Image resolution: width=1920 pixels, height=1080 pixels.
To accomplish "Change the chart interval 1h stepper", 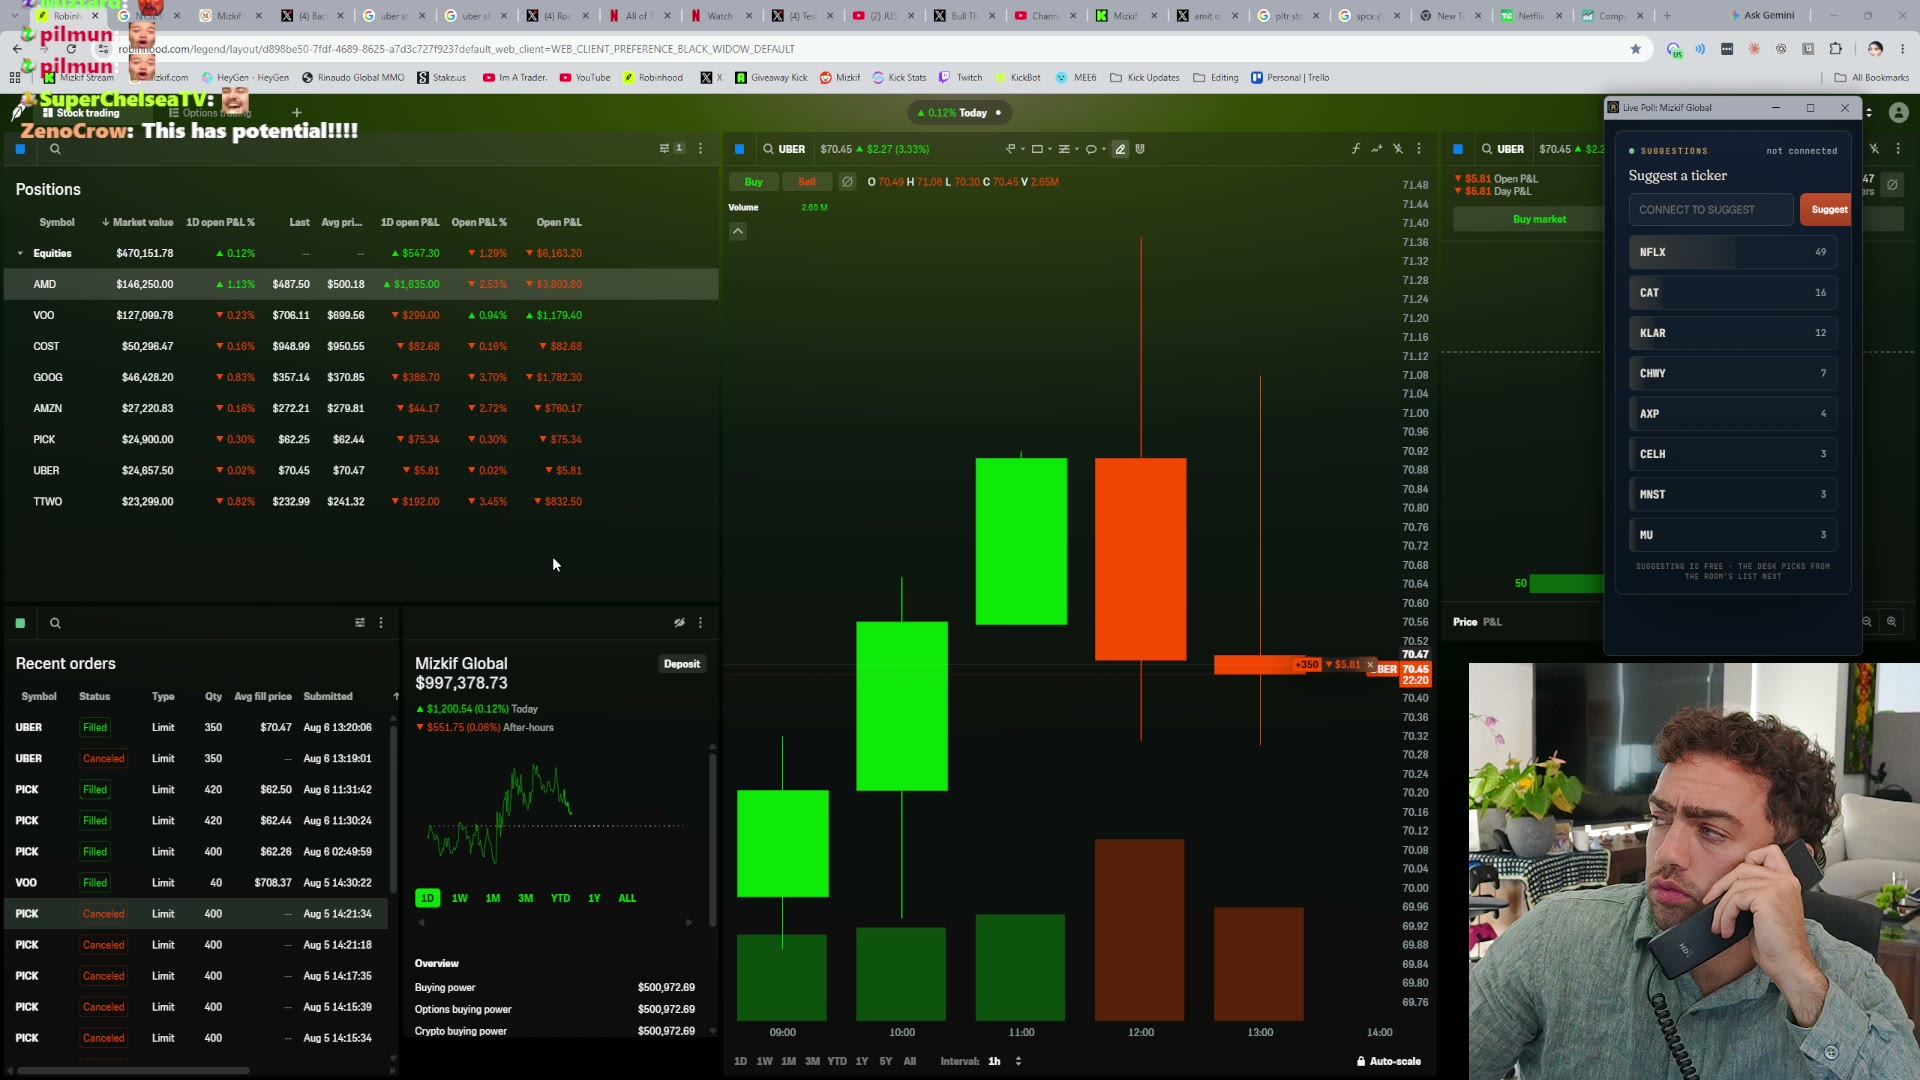I will coord(1018,1061).
